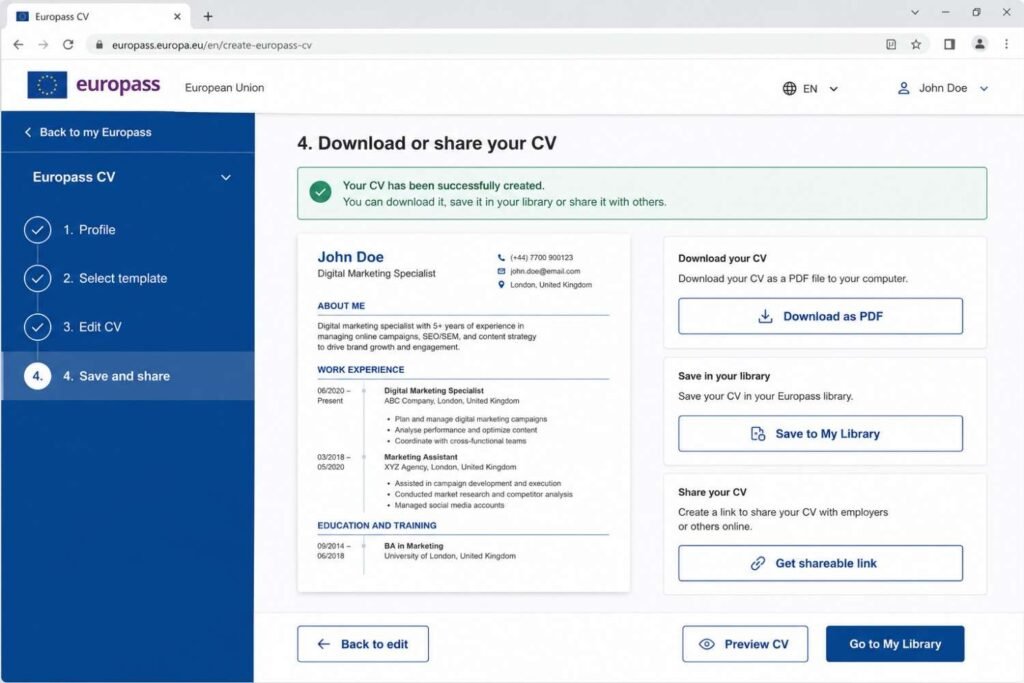This screenshot has width=1024, height=683.
Task: Close the Europass CV browser tab
Action: 177,16
